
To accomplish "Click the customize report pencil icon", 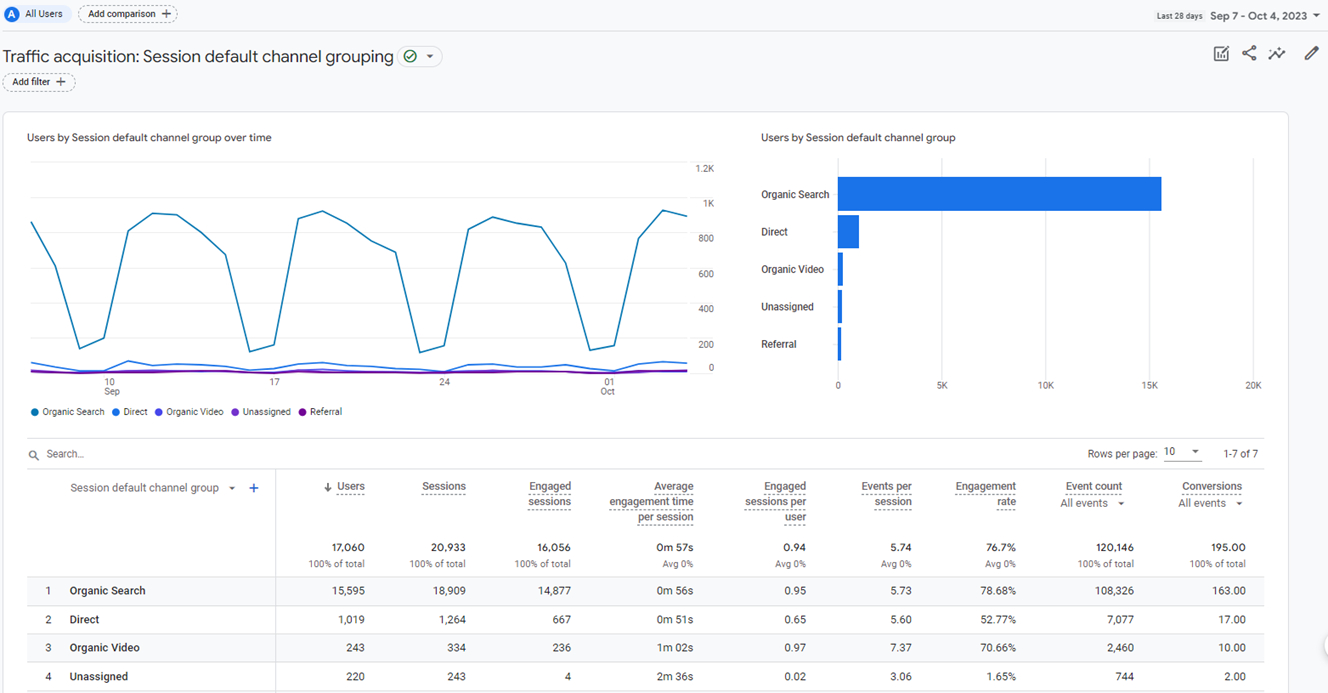I will (x=1311, y=54).
